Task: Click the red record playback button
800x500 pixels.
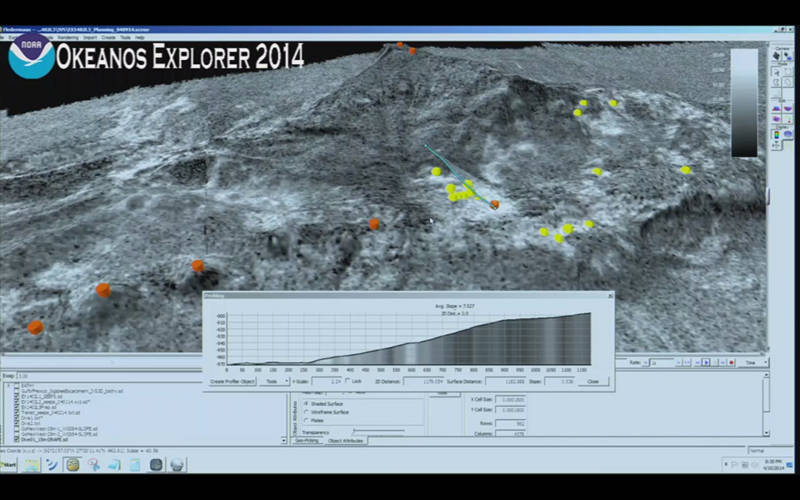Action: click(x=732, y=363)
